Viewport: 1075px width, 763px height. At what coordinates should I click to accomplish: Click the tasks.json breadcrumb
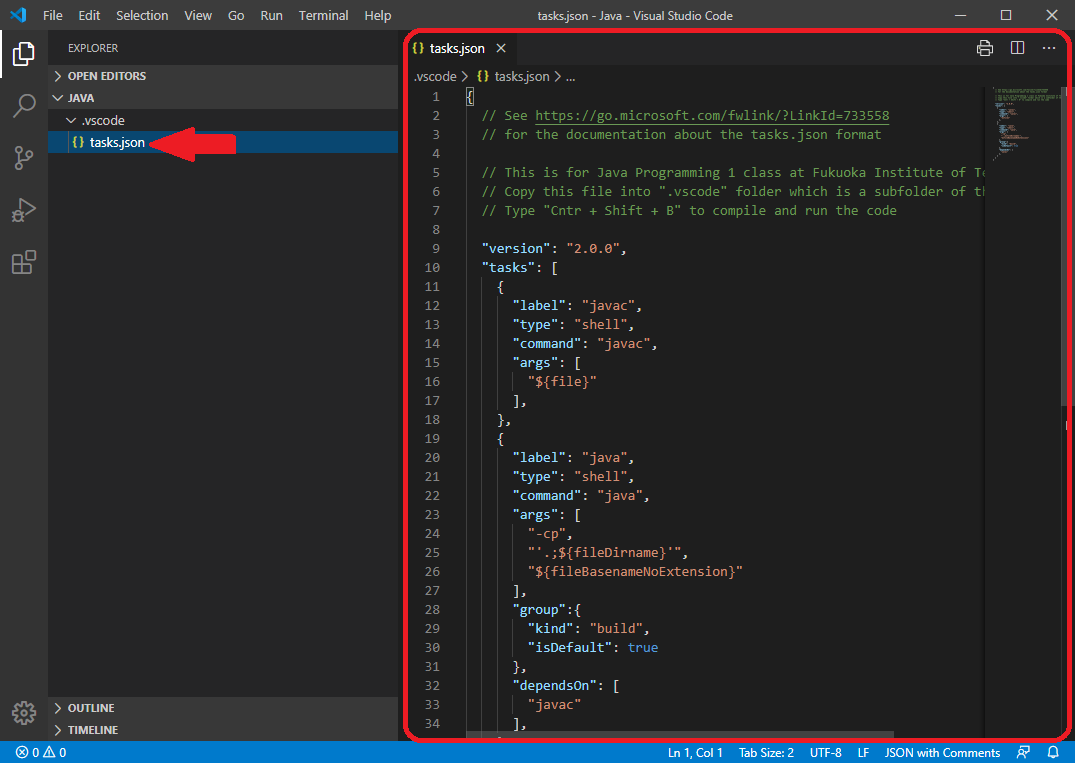click(x=513, y=76)
